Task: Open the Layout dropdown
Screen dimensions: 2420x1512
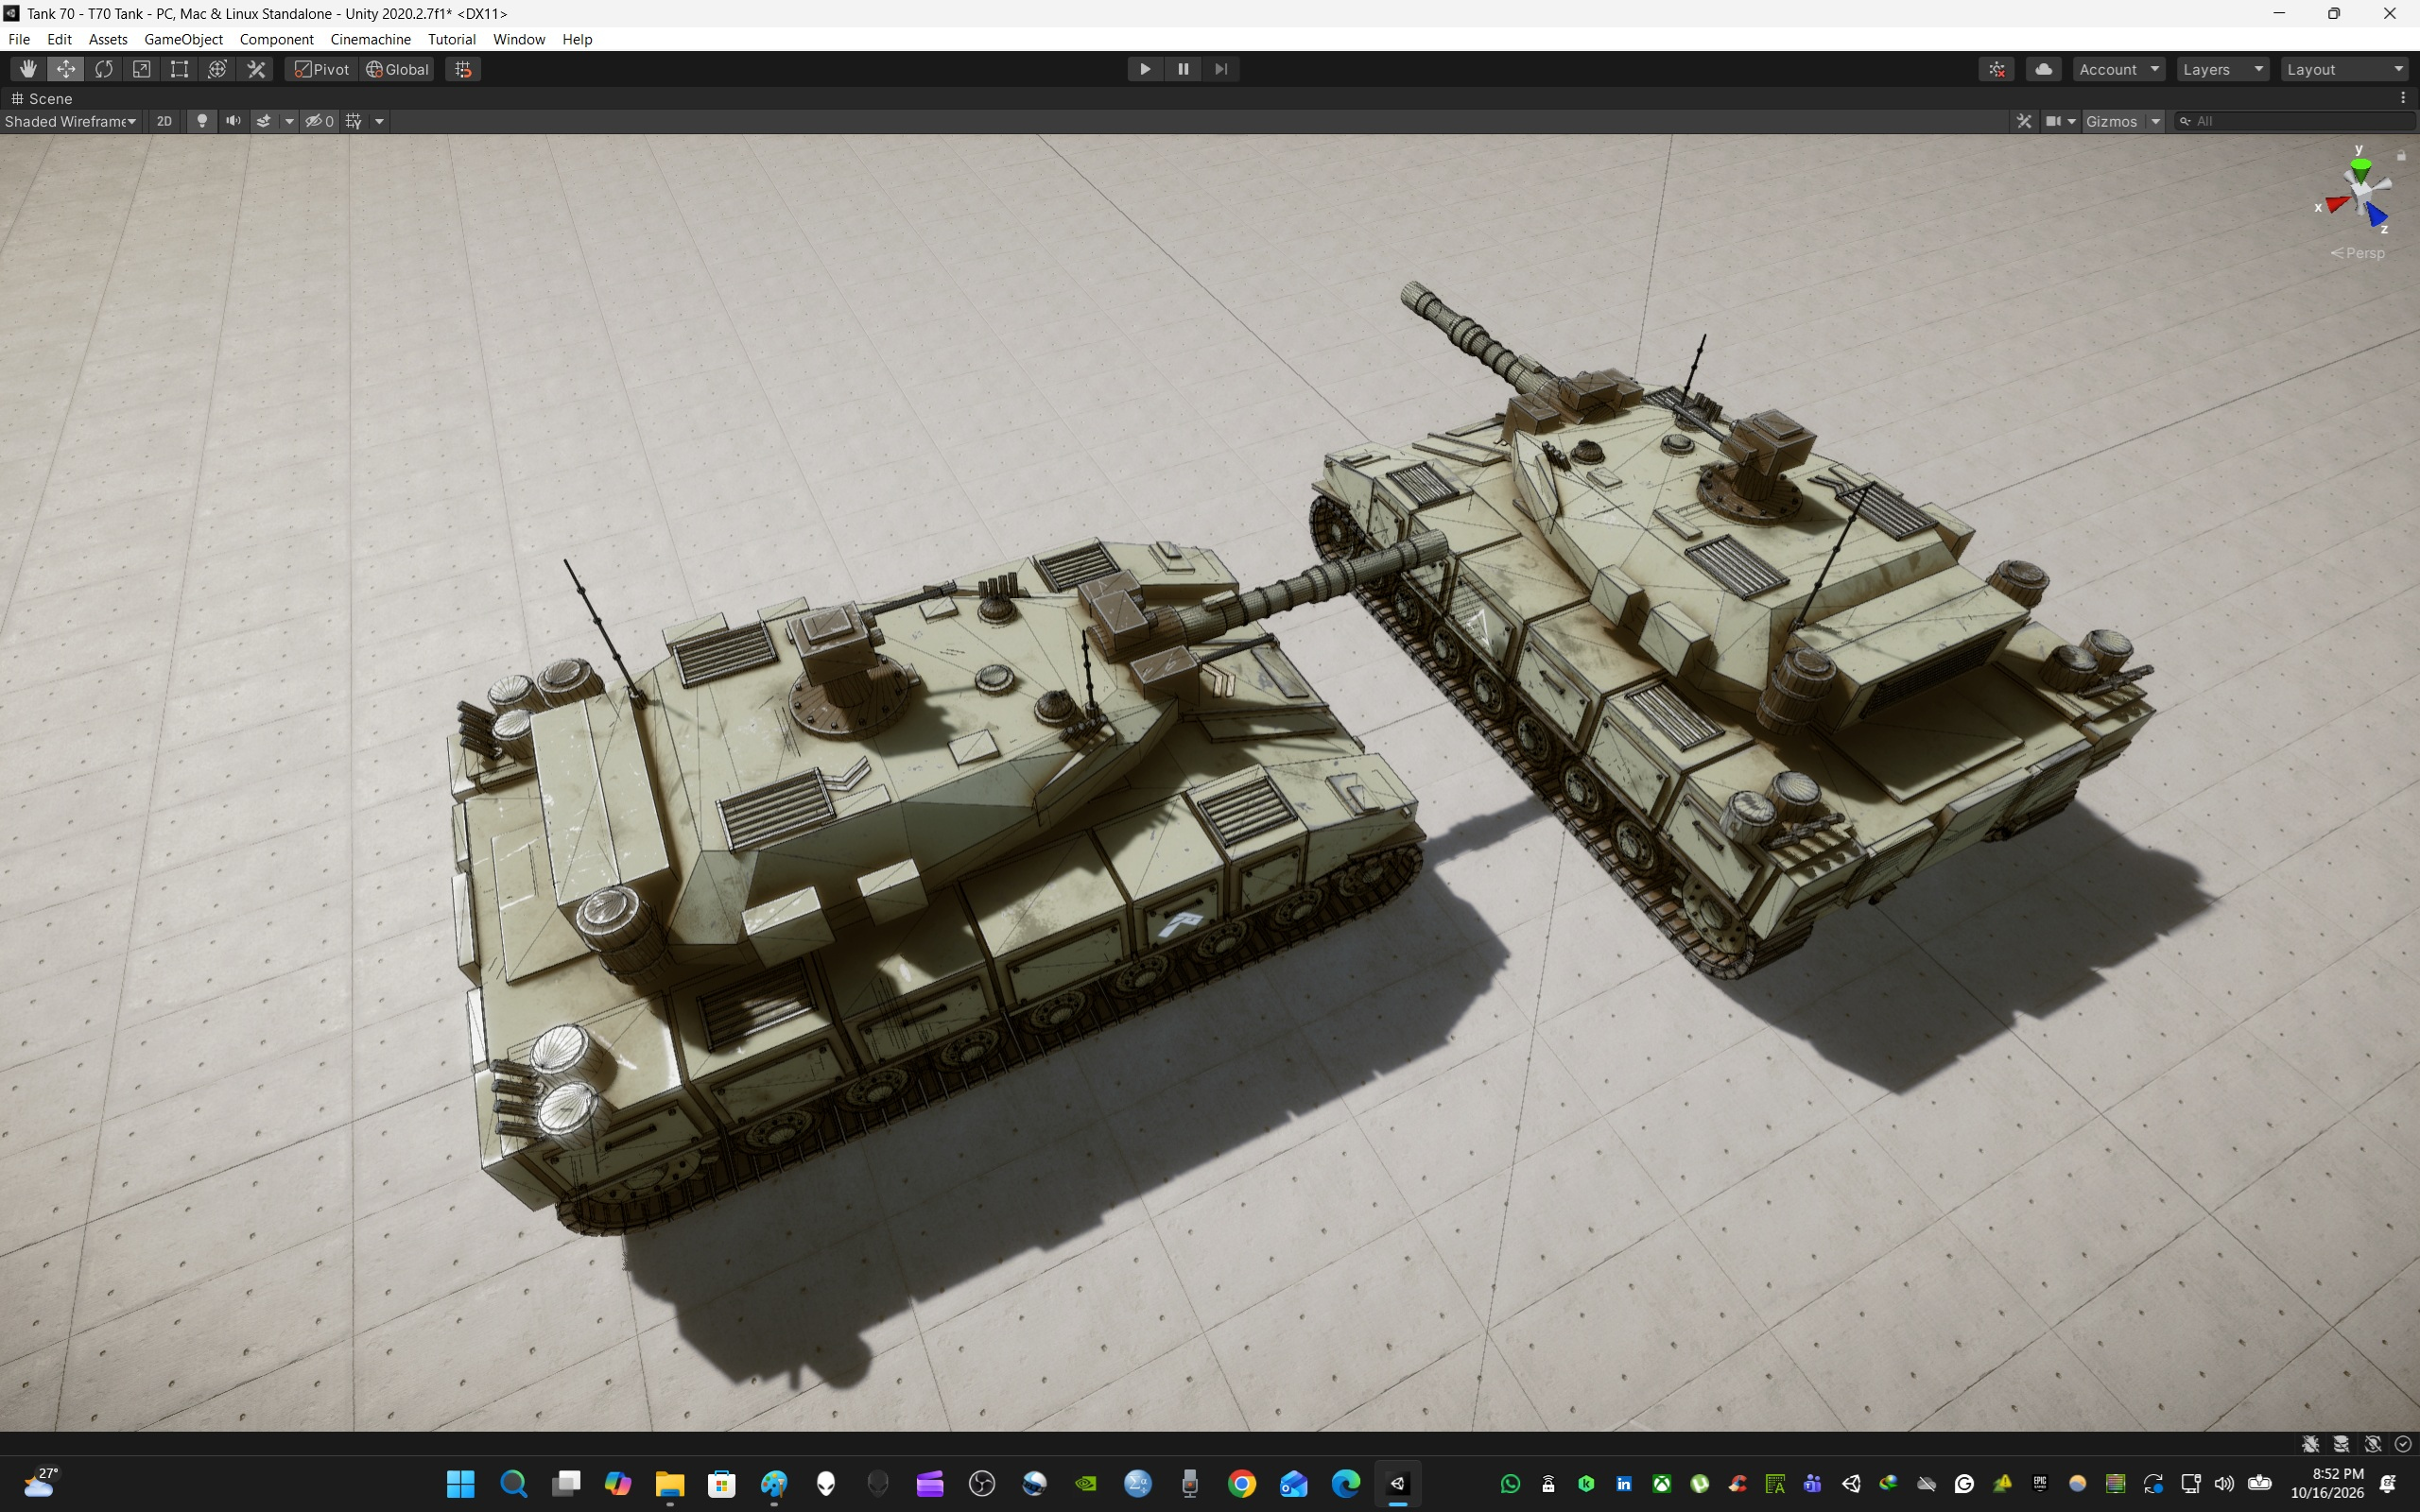Action: pyautogui.click(x=2345, y=69)
